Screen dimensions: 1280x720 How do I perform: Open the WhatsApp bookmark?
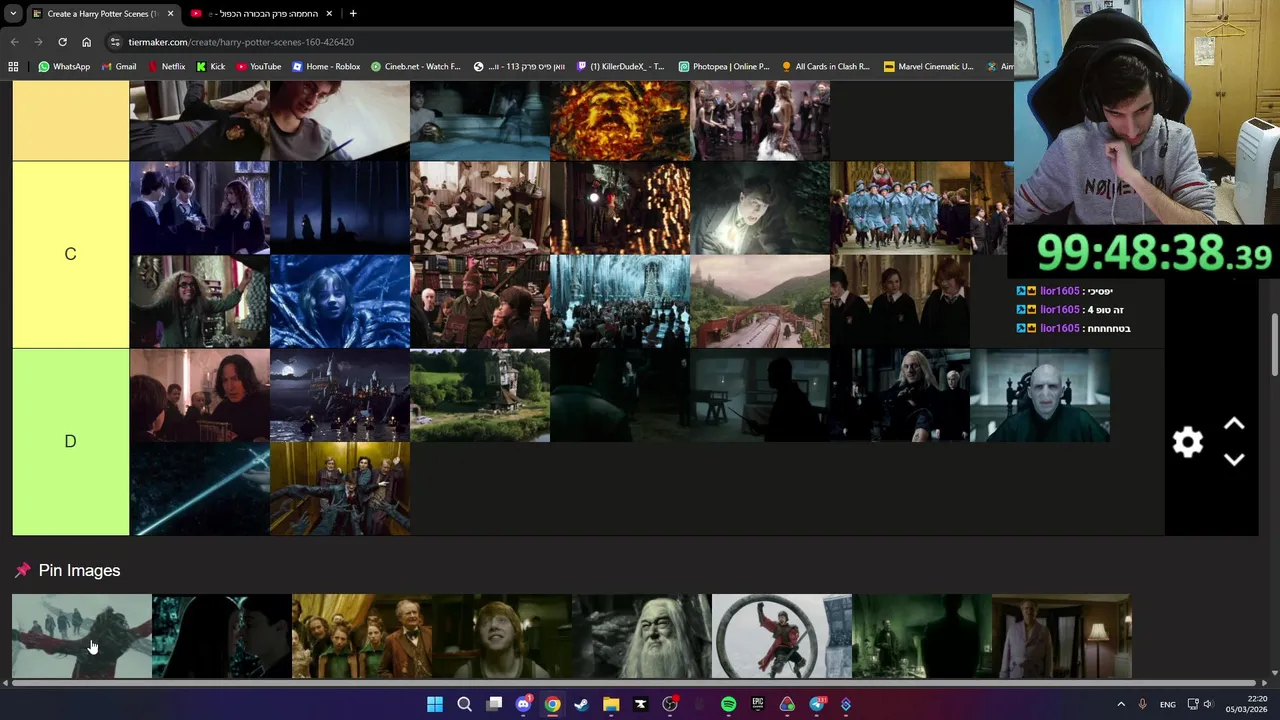click(64, 67)
